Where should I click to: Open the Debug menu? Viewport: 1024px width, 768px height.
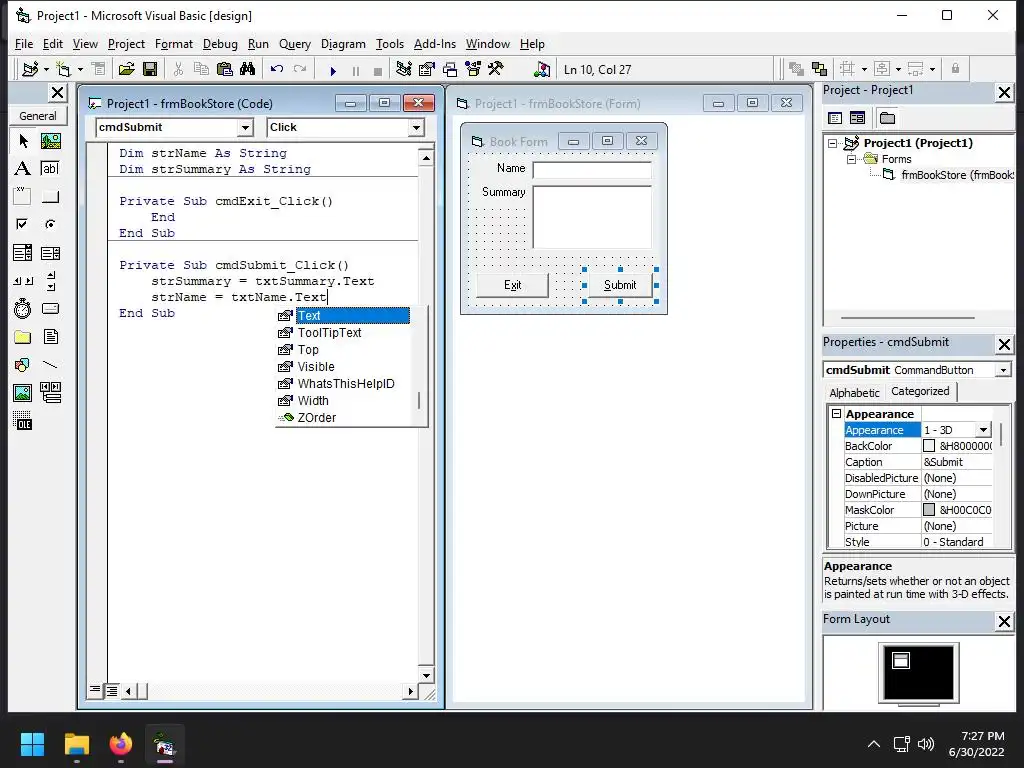point(220,44)
